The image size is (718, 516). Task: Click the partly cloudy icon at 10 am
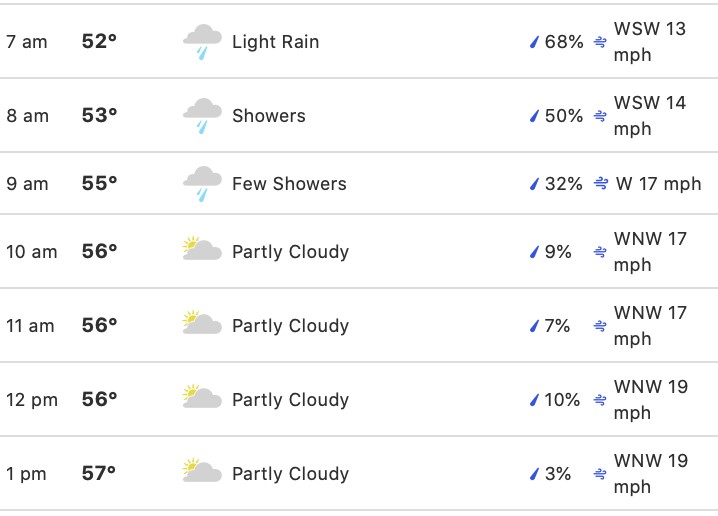[x=202, y=249]
